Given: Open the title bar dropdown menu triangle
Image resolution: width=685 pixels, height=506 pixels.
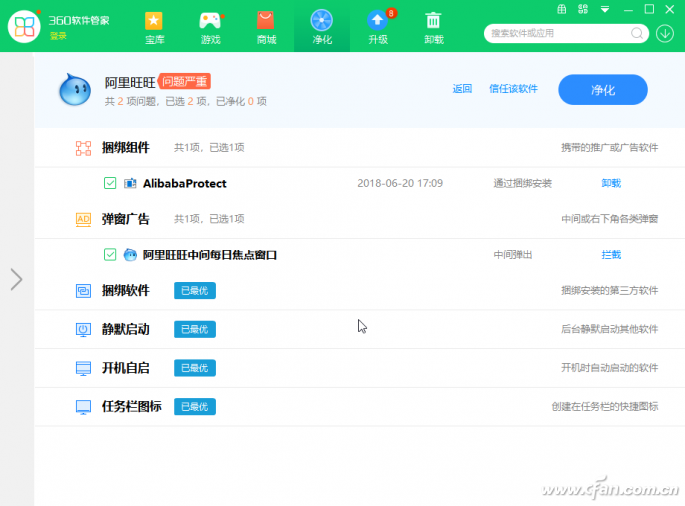Looking at the screenshot, I should click(x=605, y=9).
